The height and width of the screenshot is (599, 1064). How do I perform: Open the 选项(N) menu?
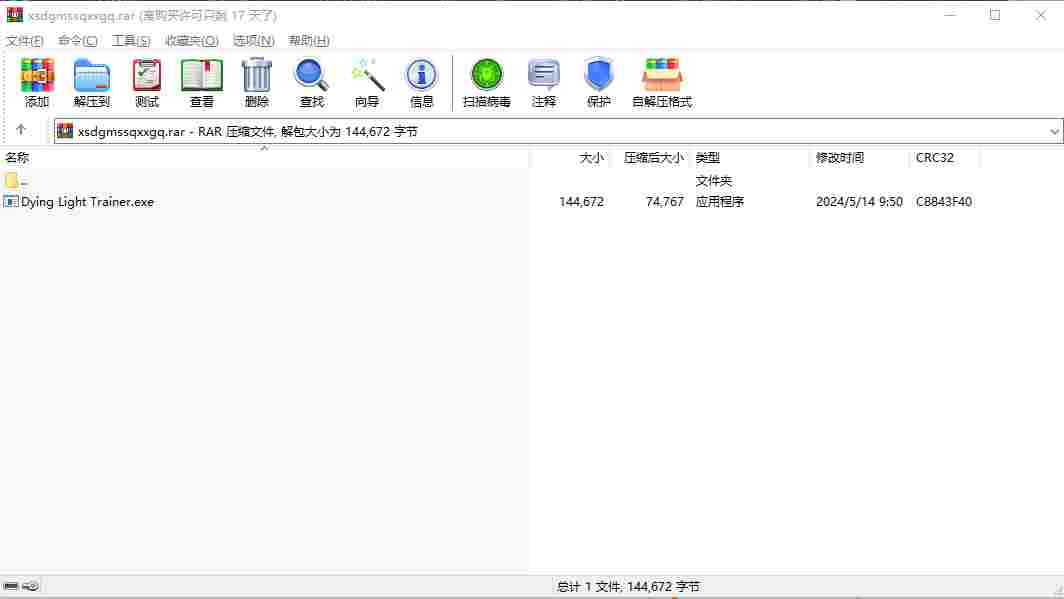(x=253, y=41)
